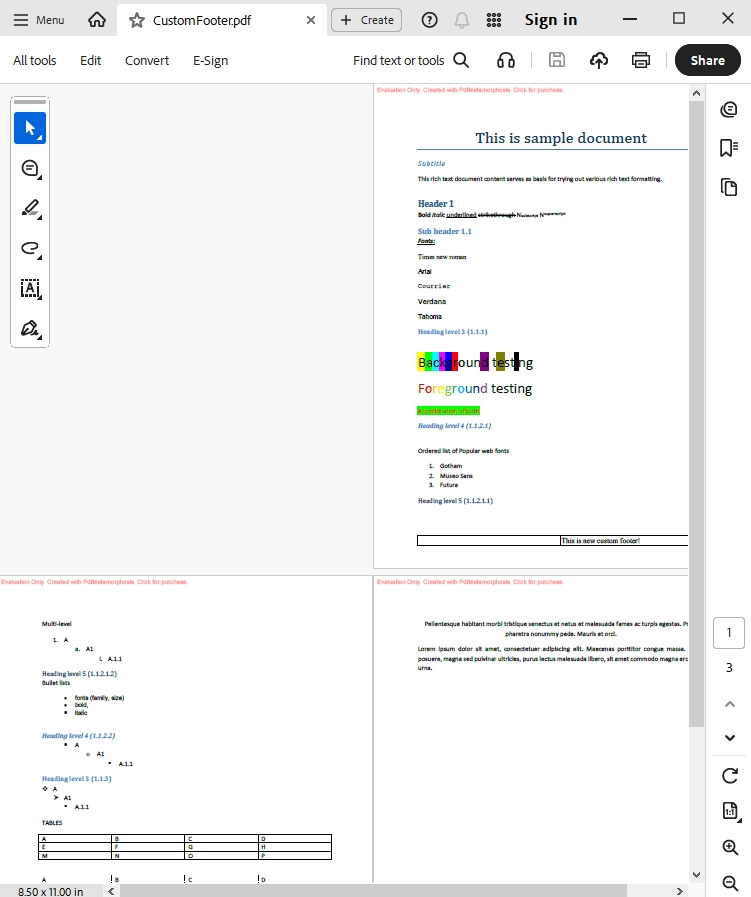This screenshot has width=751, height=897.
Task: Open page display fit options
Action: click(x=730, y=811)
